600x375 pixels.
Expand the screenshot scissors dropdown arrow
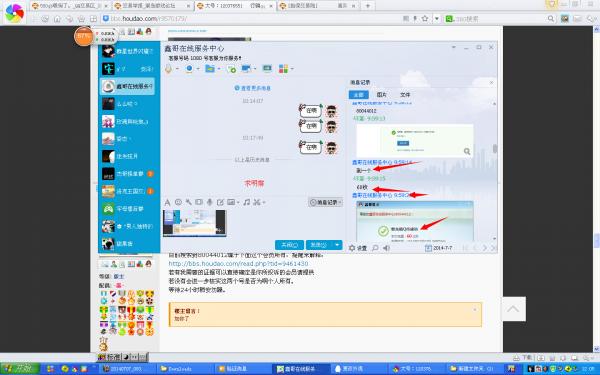point(264,202)
